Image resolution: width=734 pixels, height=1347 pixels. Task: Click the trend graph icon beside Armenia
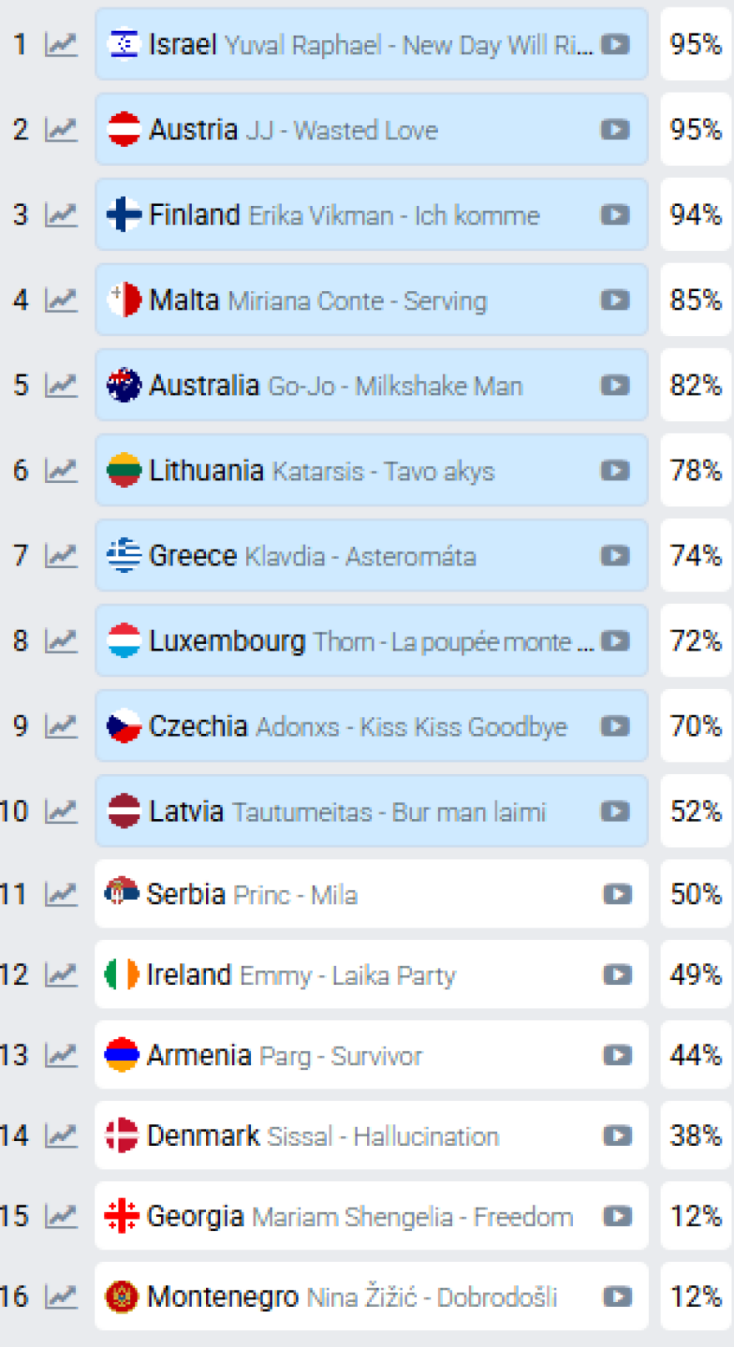point(61,1055)
